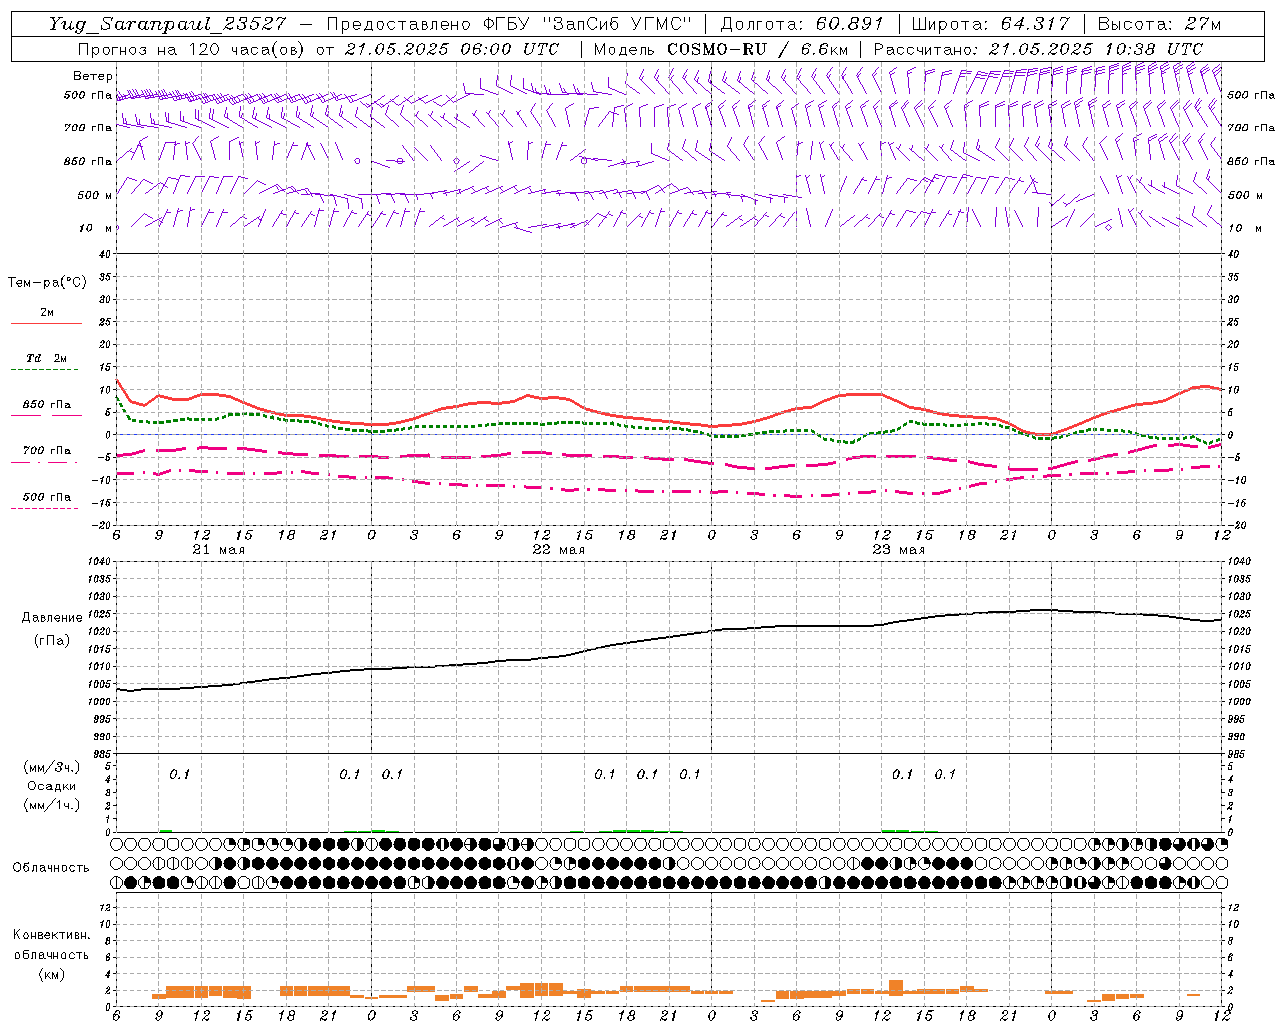This screenshot has height=1024, width=1280.
Task: Select the text Предоставлено ФГБУ "ЗапСиб УГМС"
Action: tap(509, 24)
